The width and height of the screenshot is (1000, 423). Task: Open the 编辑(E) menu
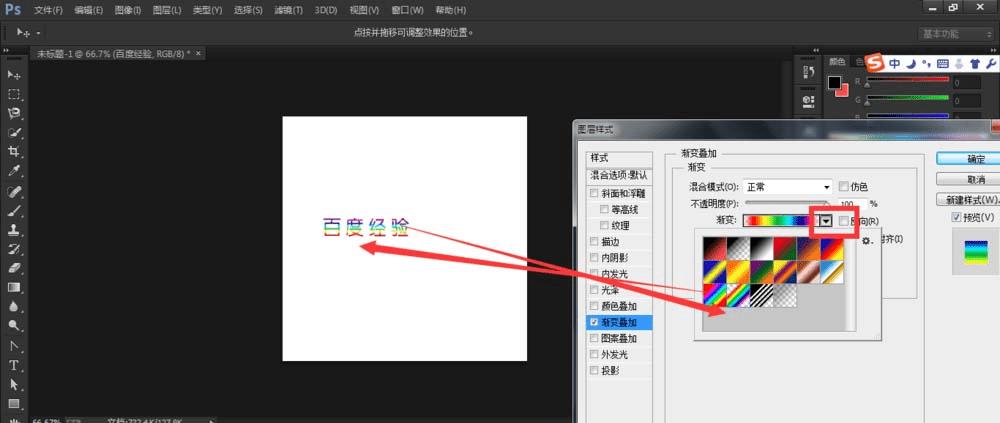[89, 10]
